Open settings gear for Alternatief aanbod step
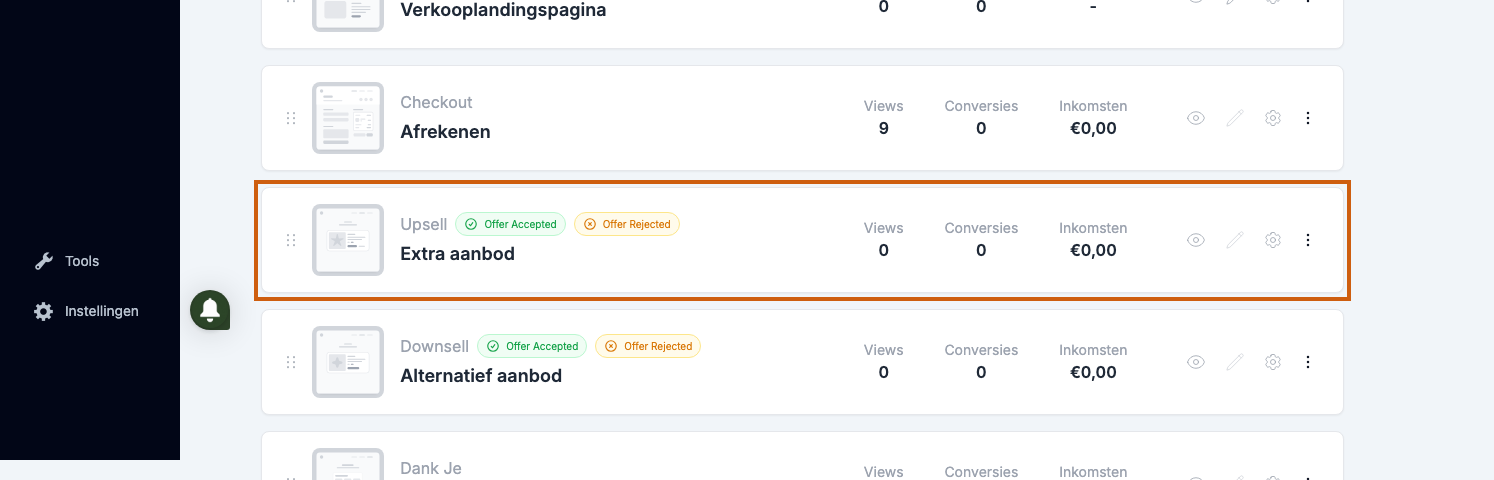This screenshot has width=1494, height=480. click(1273, 362)
